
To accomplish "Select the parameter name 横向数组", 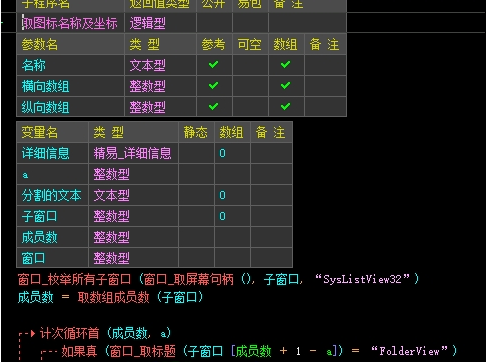I will 46,86.
